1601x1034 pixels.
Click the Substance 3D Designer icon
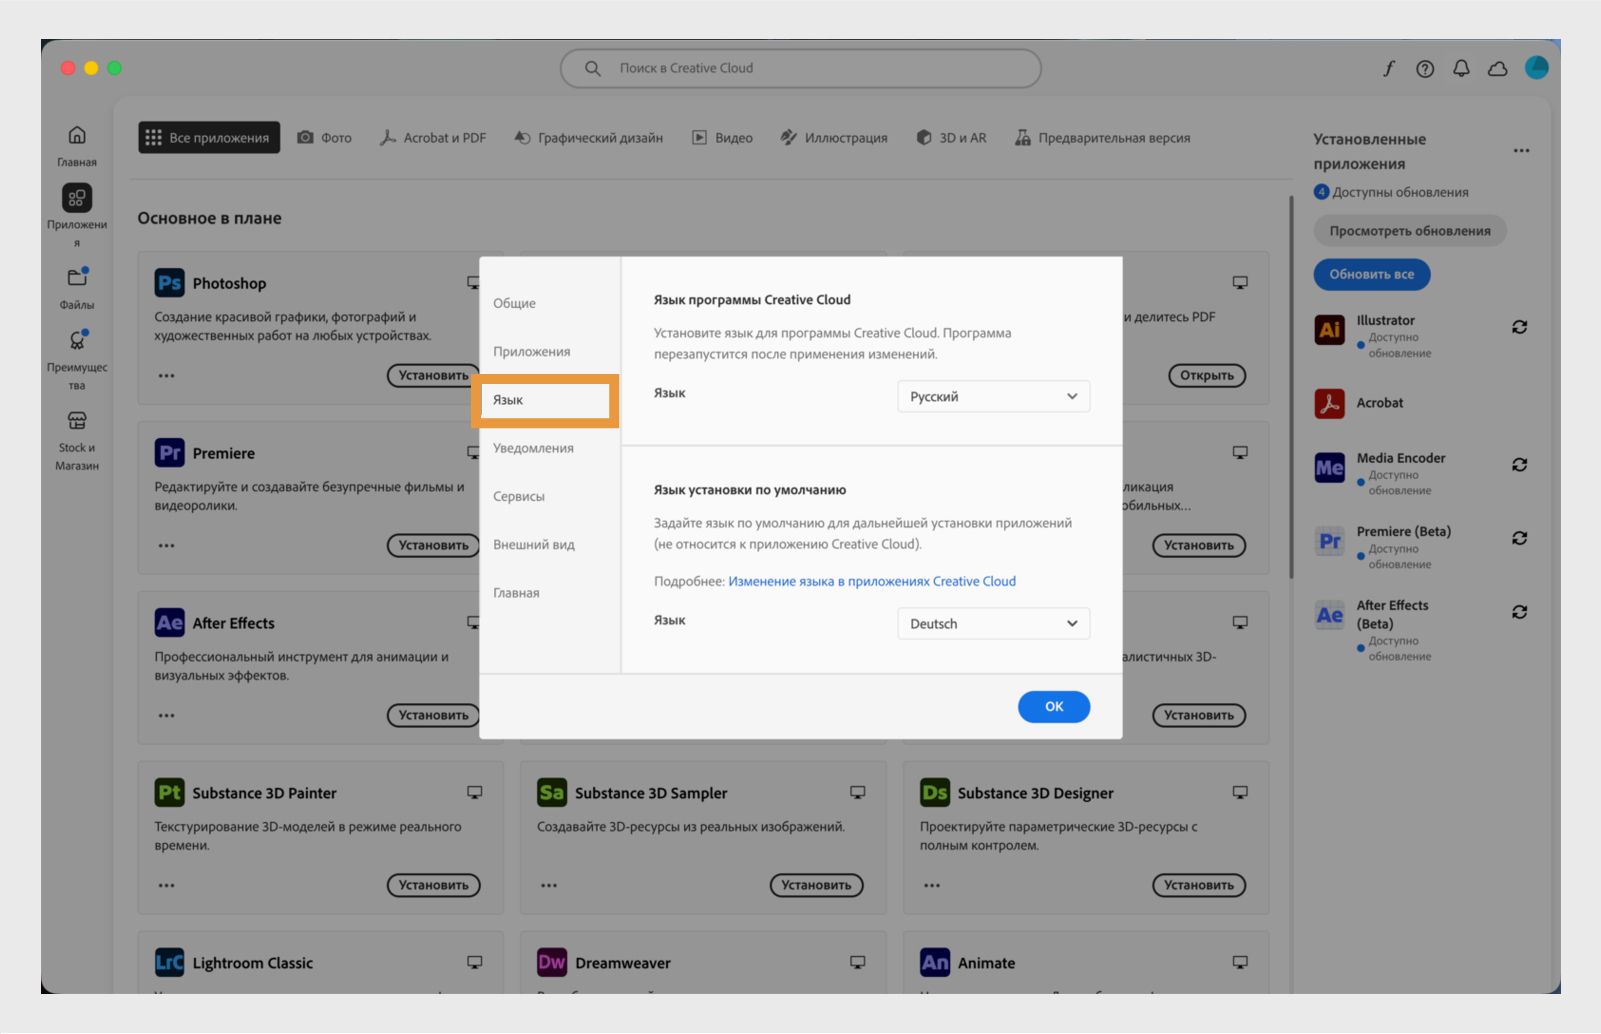tap(935, 793)
